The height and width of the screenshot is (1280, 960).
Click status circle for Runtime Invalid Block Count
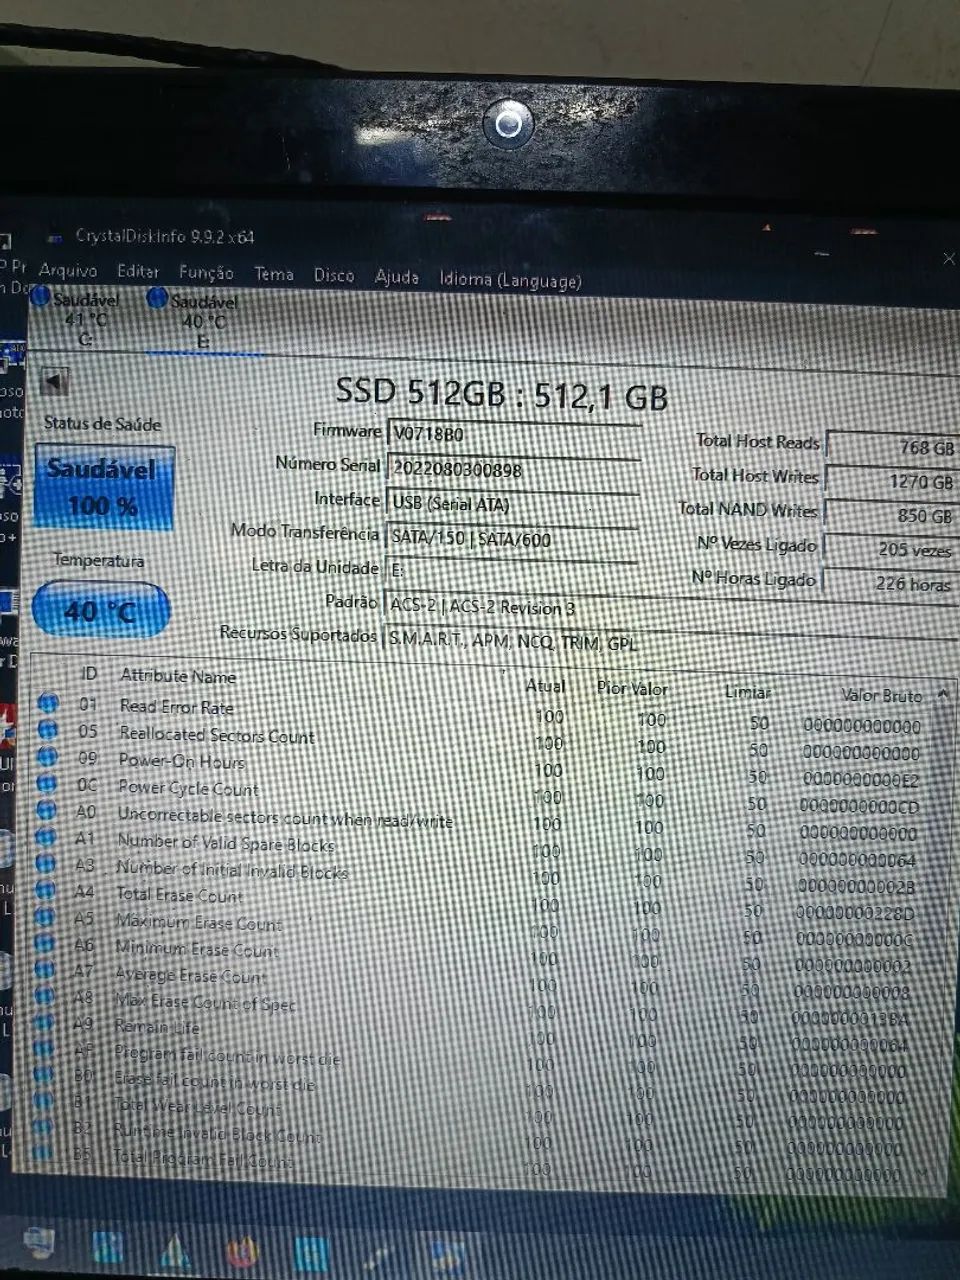42,1127
